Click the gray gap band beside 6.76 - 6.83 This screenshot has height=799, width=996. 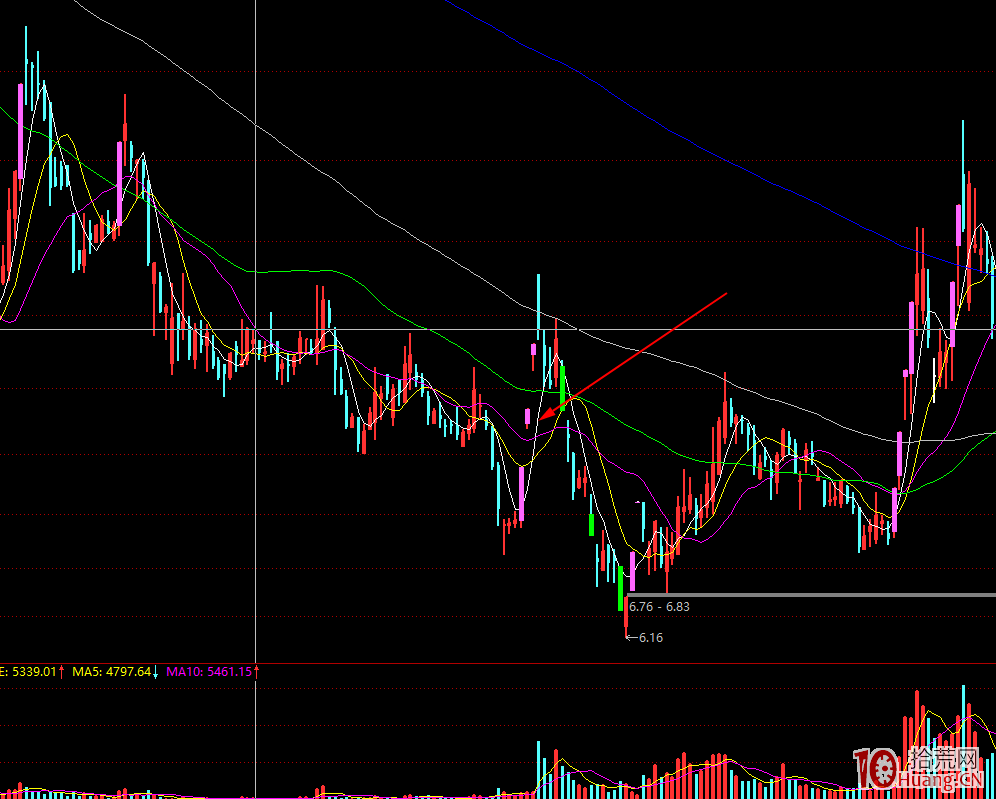click(811, 595)
